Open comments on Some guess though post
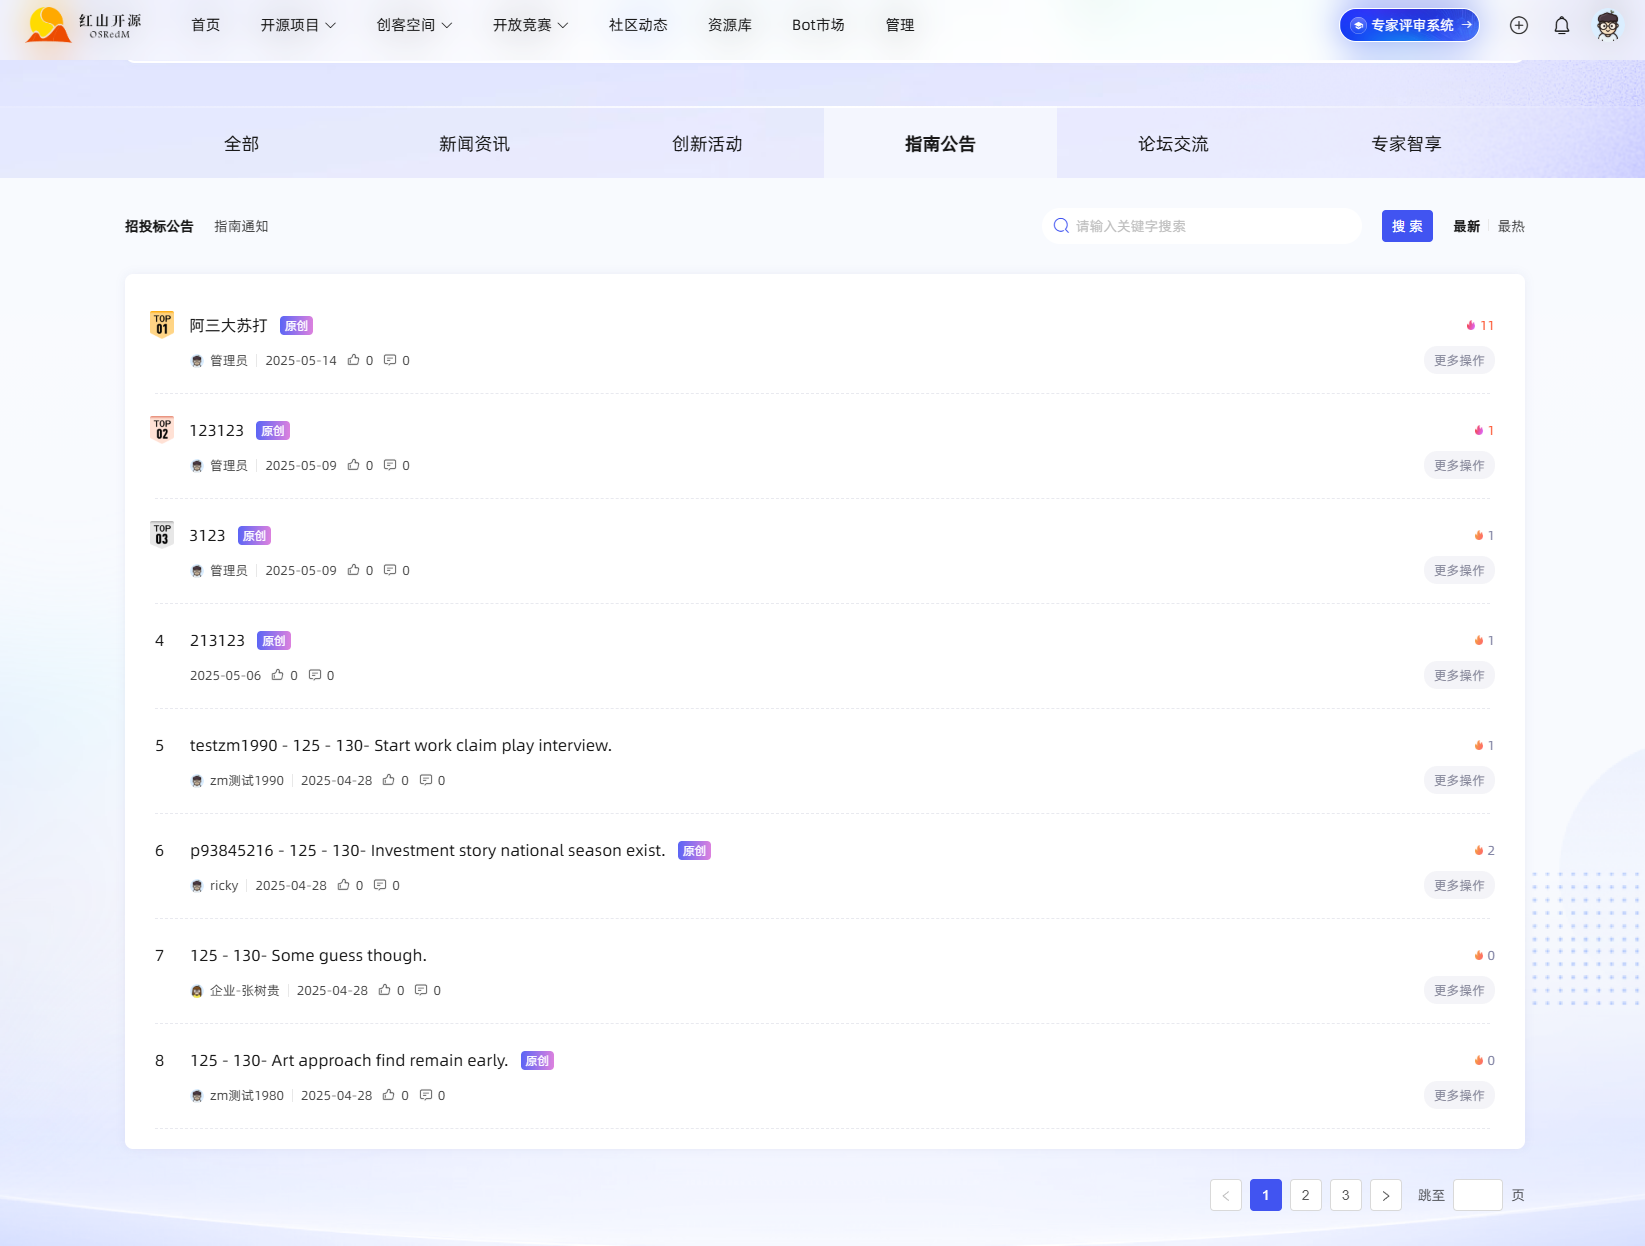 point(421,990)
